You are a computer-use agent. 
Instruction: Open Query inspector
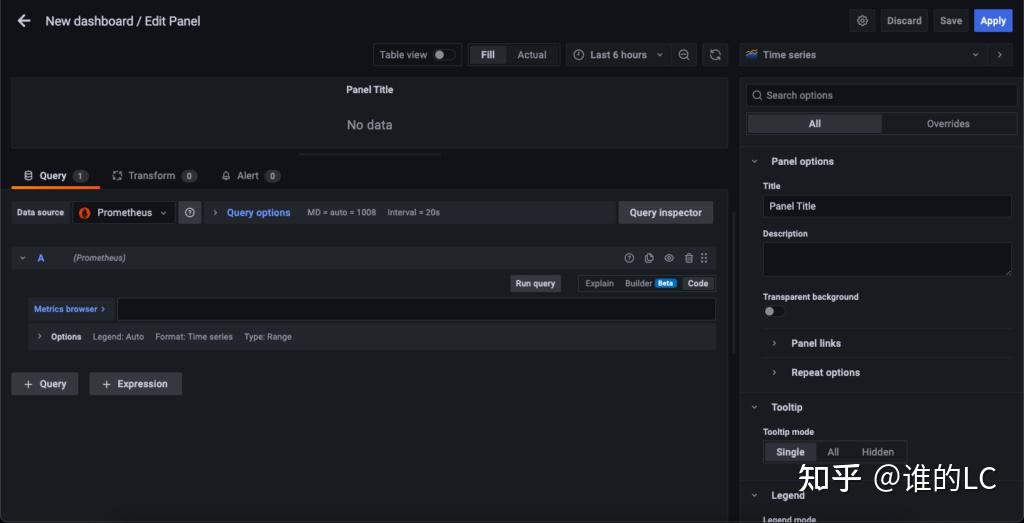pos(665,213)
